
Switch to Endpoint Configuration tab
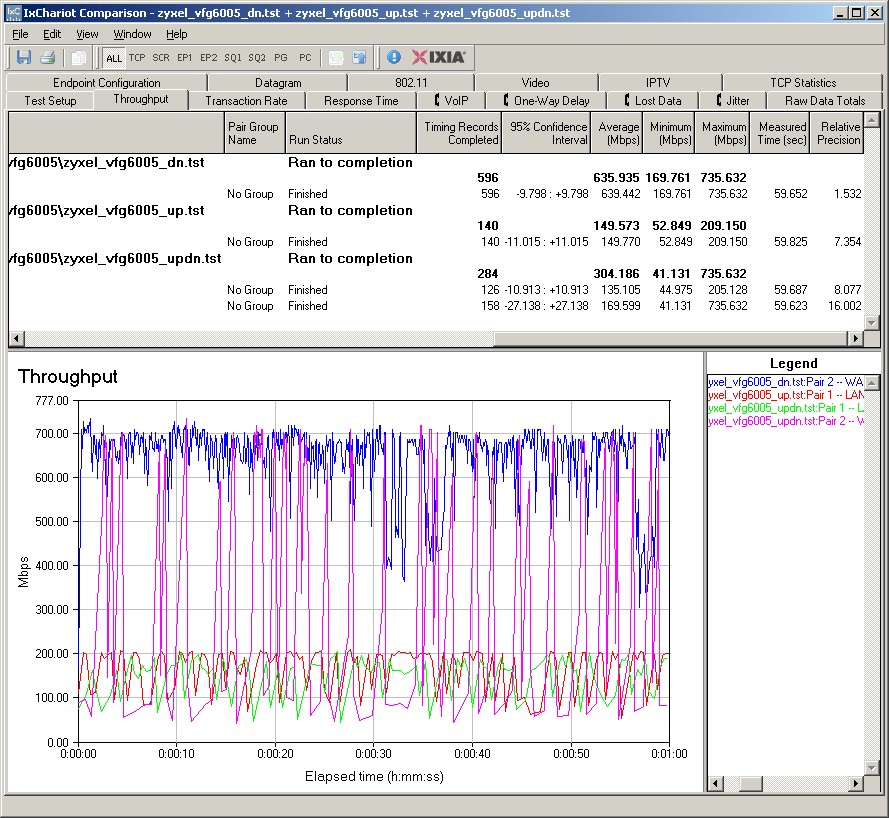coord(107,83)
